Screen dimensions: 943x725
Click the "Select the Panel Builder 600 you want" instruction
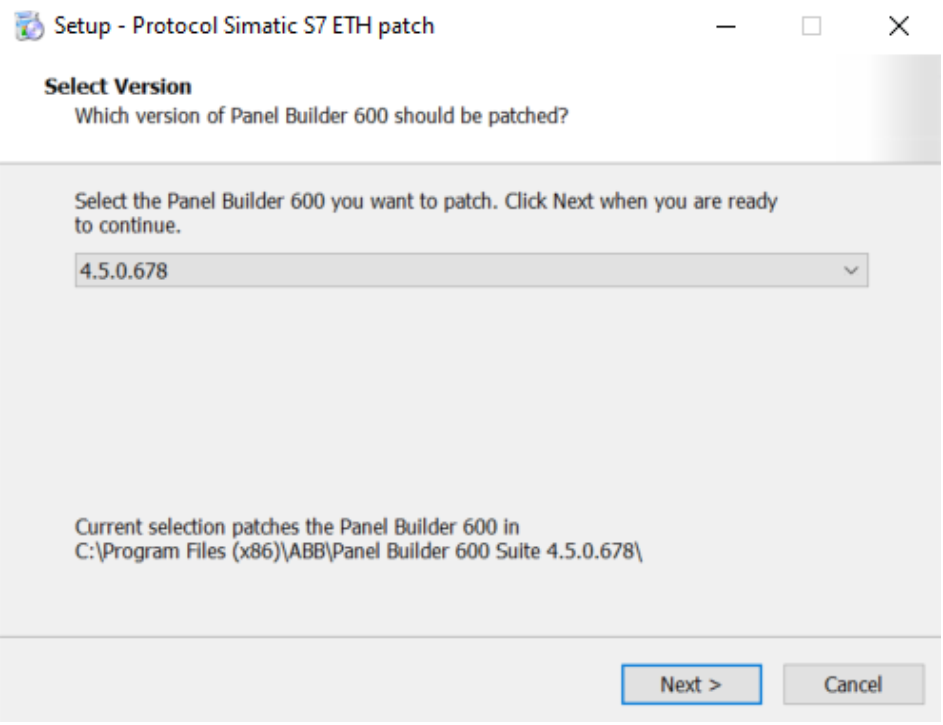pyautogui.click(x=425, y=201)
